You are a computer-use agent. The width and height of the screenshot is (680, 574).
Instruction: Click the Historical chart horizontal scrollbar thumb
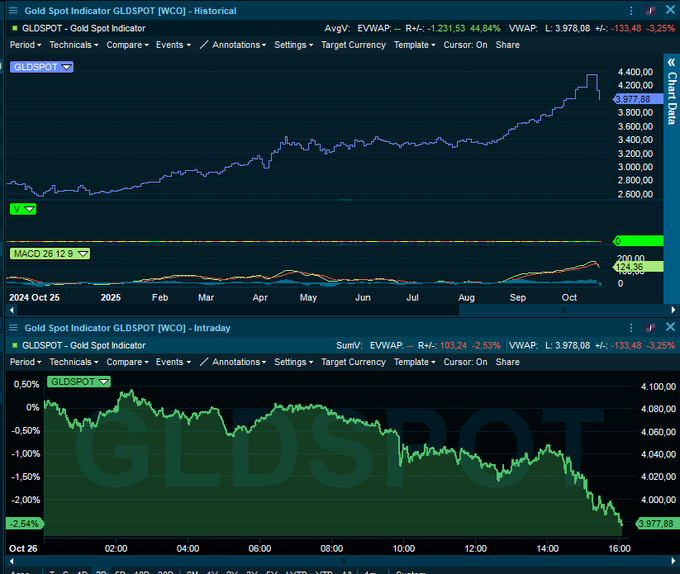(563, 310)
